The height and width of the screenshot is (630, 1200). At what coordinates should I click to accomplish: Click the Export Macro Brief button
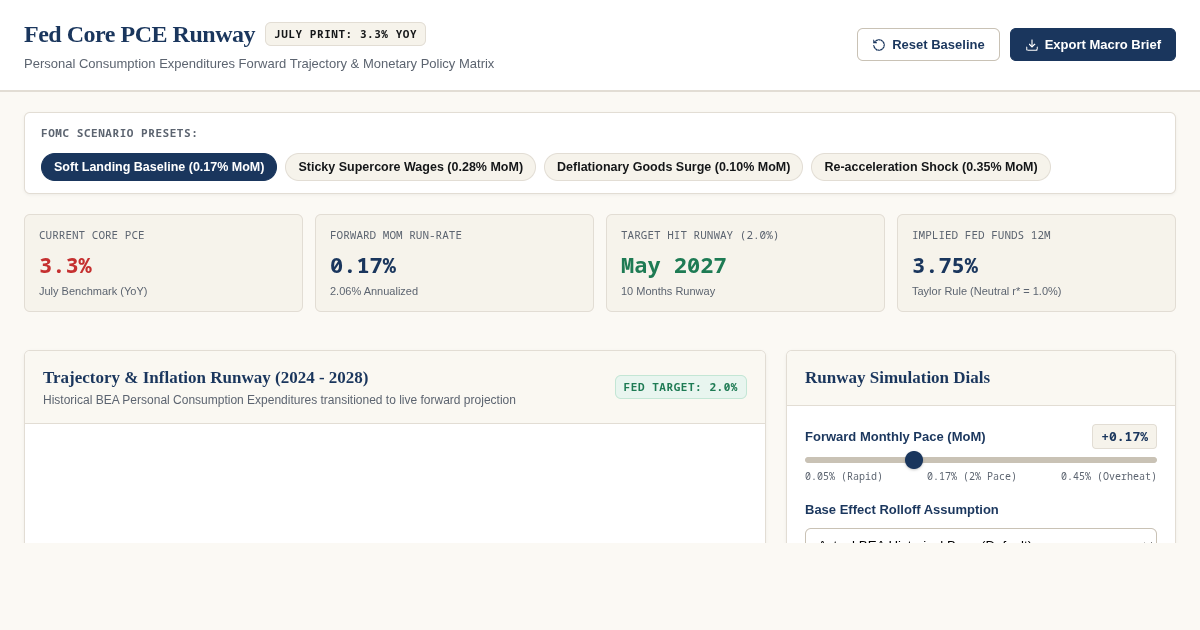point(1093,44)
